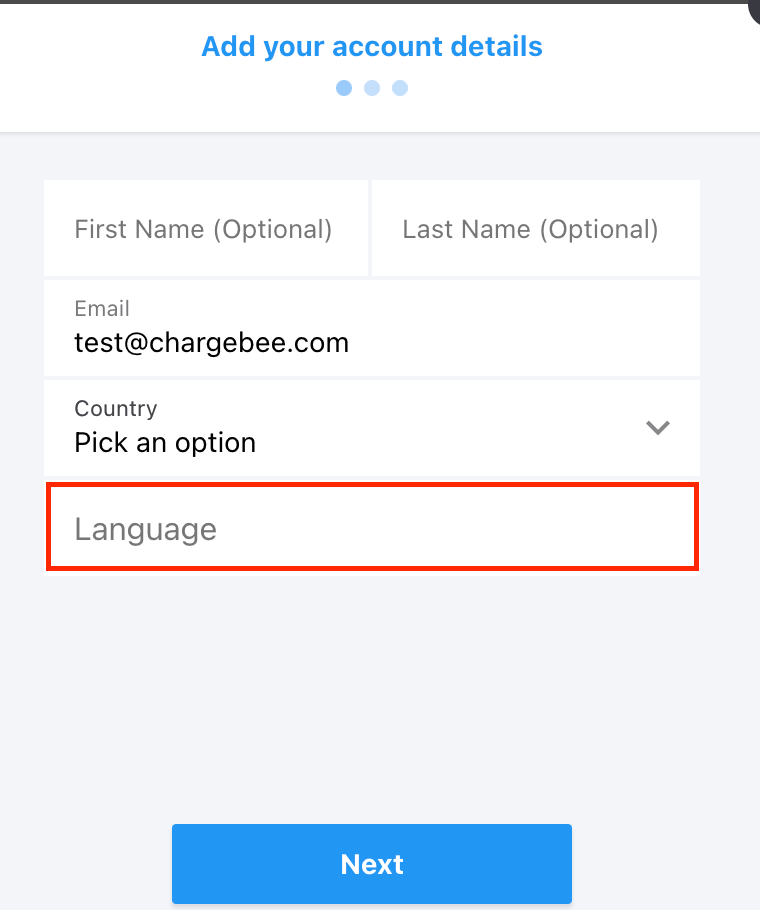This screenshot has height=910, width=760.
Task: Select the middle progress step dot
Action: click(372, 88)
